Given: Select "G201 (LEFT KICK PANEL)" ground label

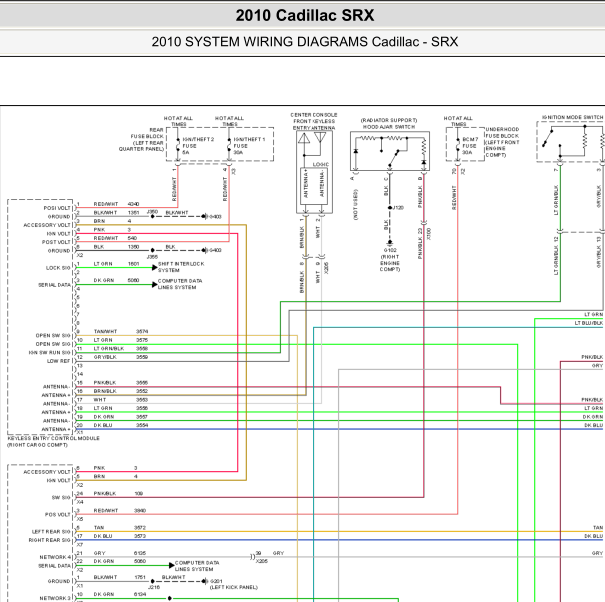Looking at the screenshot, I should (x=233, y=584).
